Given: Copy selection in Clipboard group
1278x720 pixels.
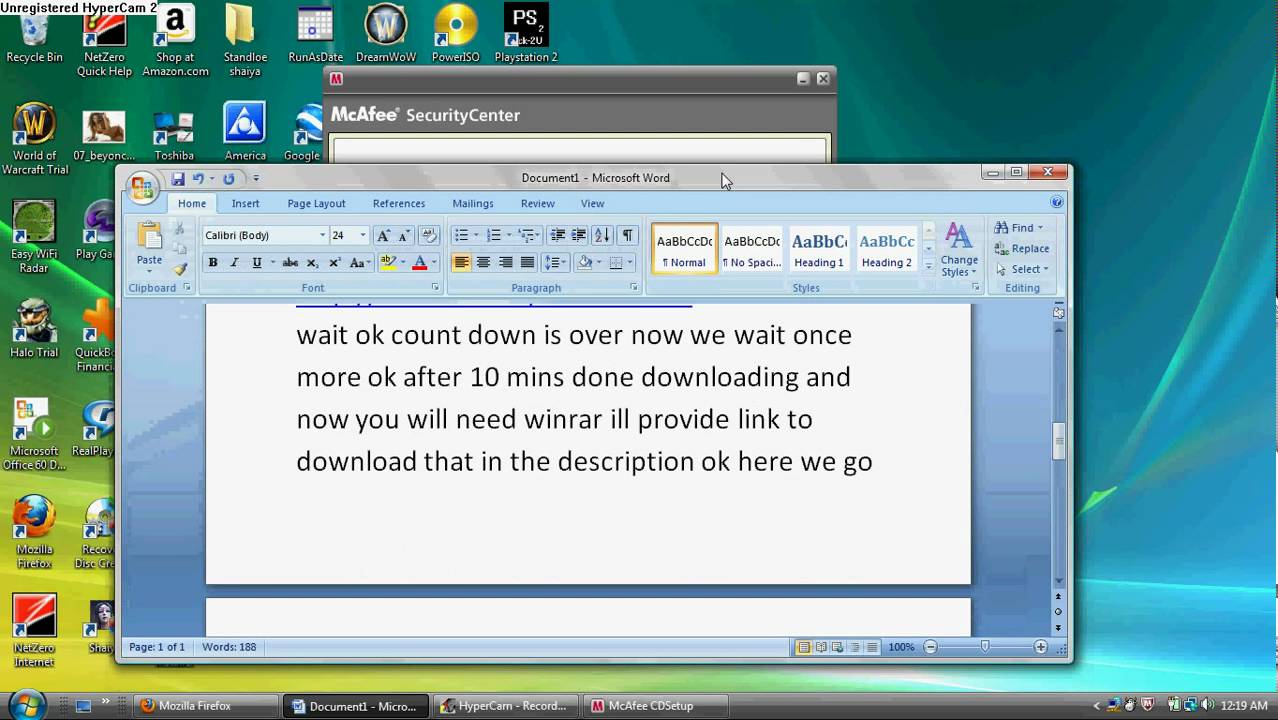Looking at the screenshot, I should pyautogui.click(x=180, y=249).
